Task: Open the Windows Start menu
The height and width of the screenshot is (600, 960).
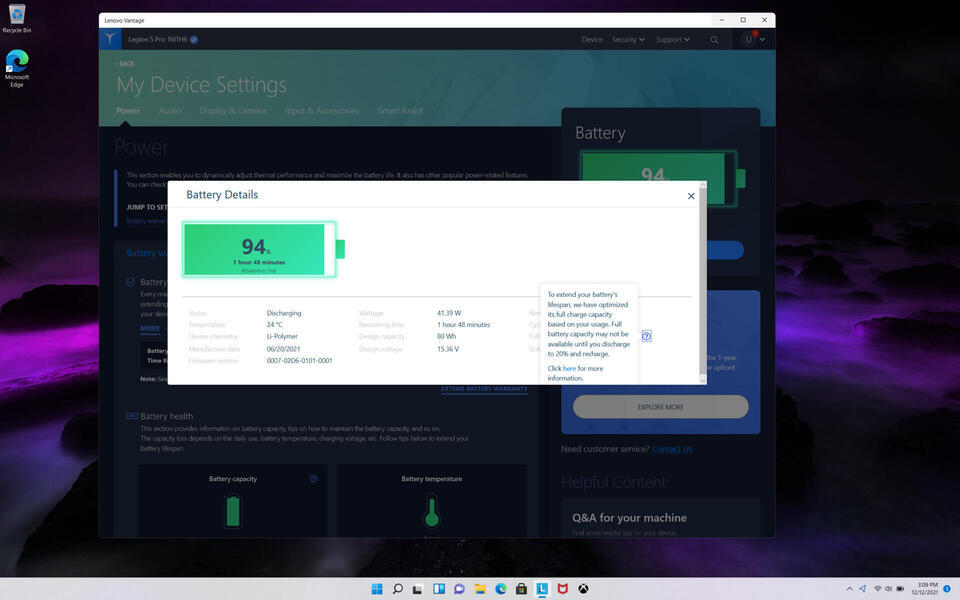Action: pyautogui.click(x=377, y=589)
